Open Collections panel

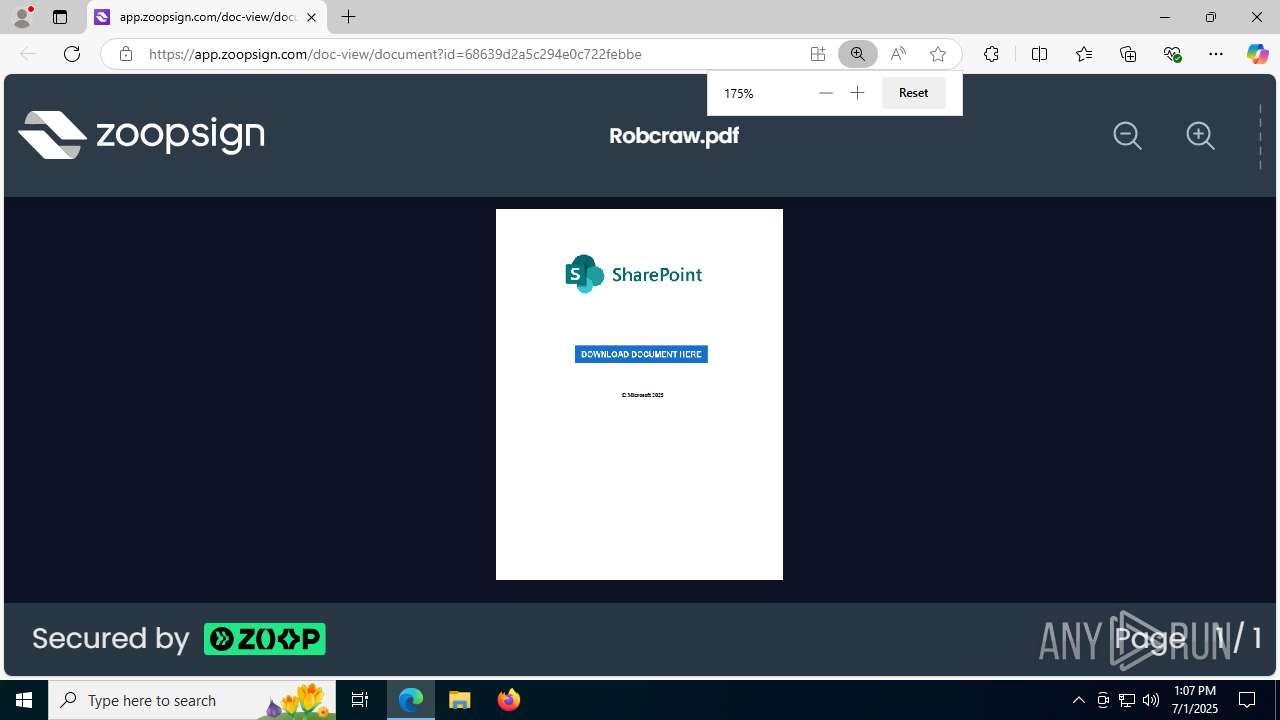[1128, 54]
